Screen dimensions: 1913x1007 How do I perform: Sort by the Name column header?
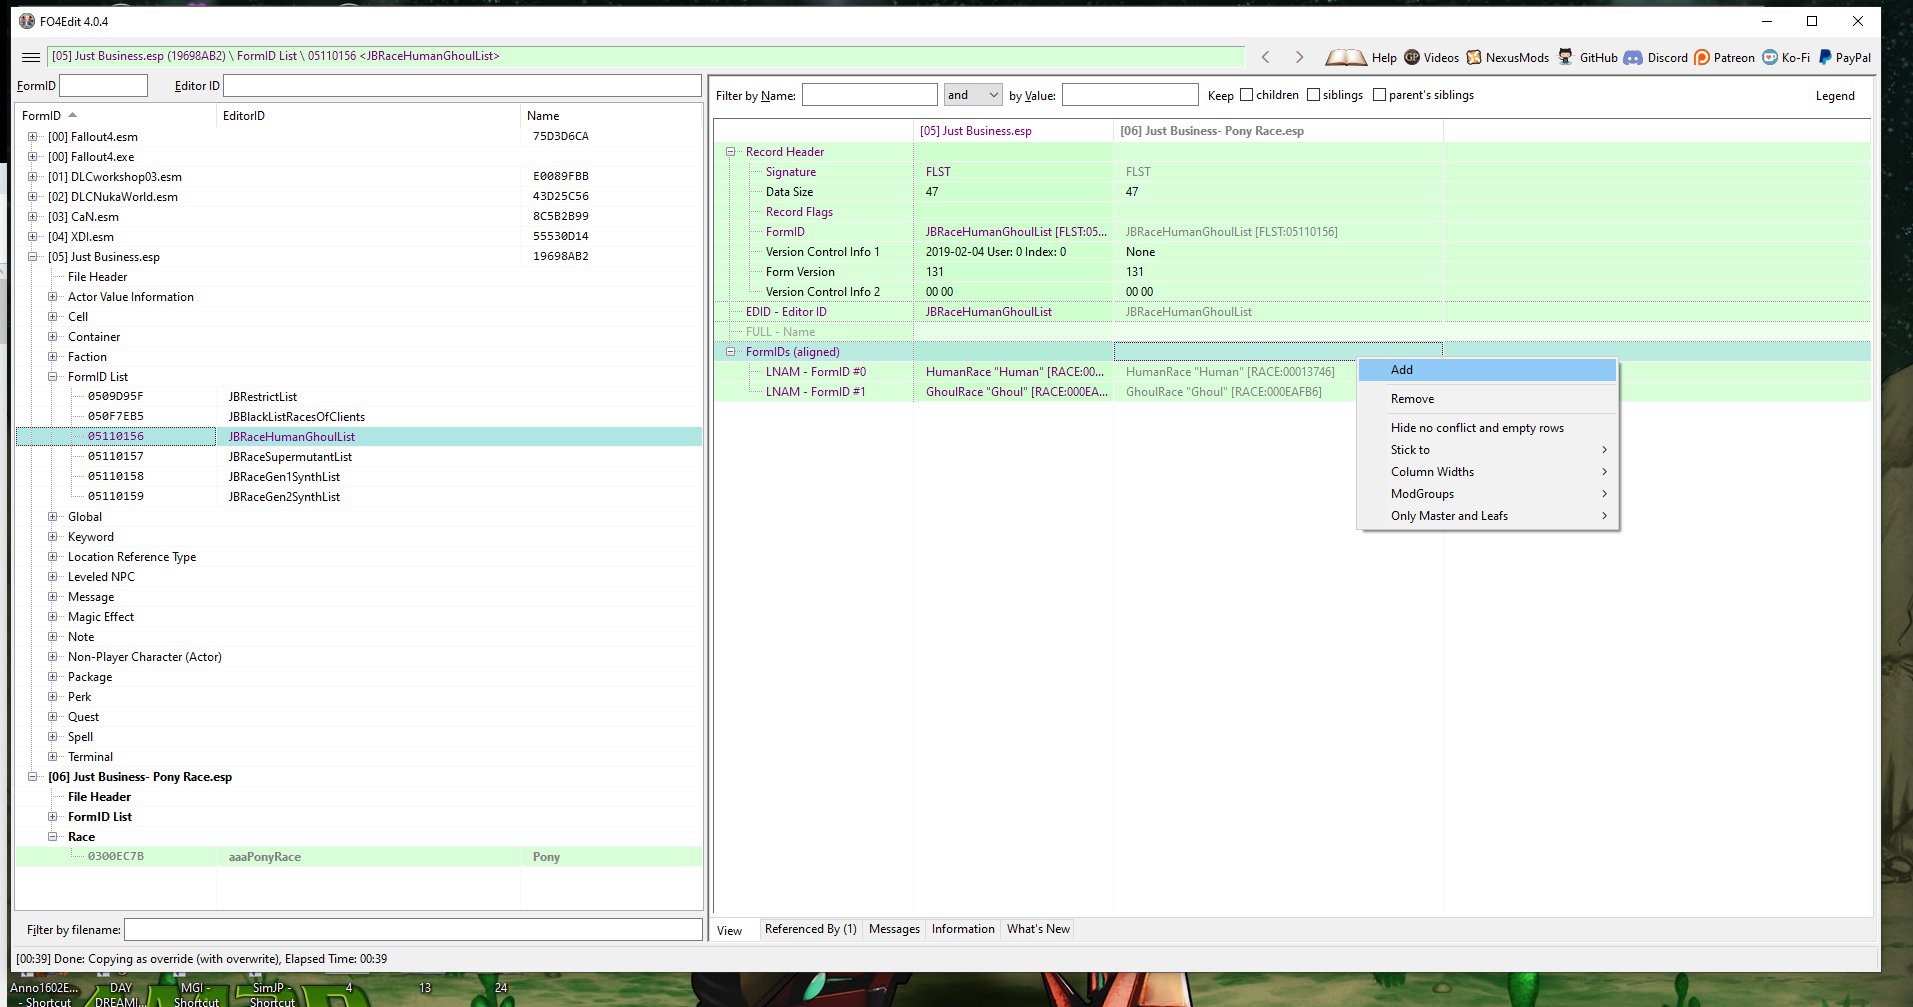[611, 116]
